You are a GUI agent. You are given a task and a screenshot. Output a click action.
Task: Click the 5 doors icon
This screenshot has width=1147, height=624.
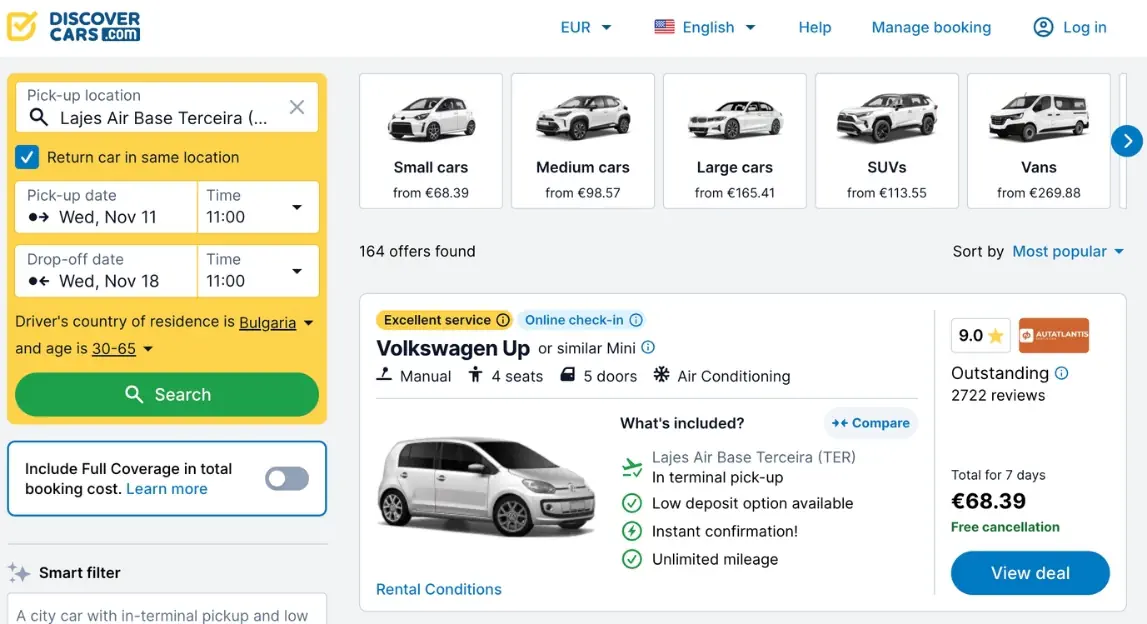(x=568, y=375)
